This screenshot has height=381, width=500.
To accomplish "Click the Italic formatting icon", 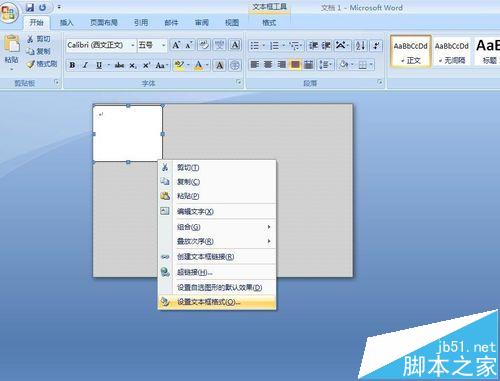I will coord(85,65).
